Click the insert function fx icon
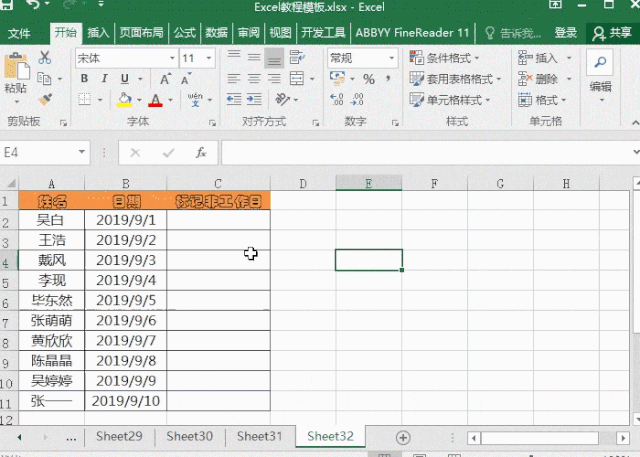640x457 pixels. point(201,153)
